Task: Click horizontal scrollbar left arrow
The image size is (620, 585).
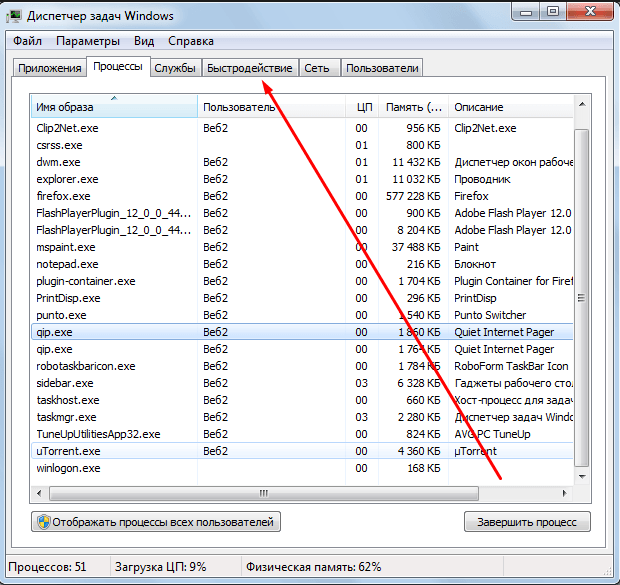Action: click(39, 493)
